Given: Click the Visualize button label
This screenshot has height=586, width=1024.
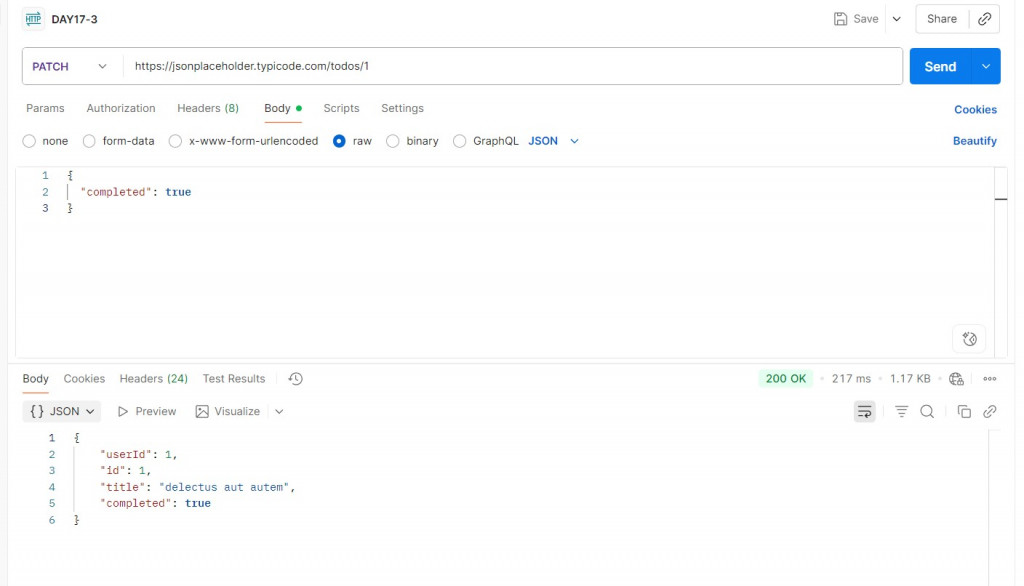Looking at the screenshot, I should pos(237,412).
